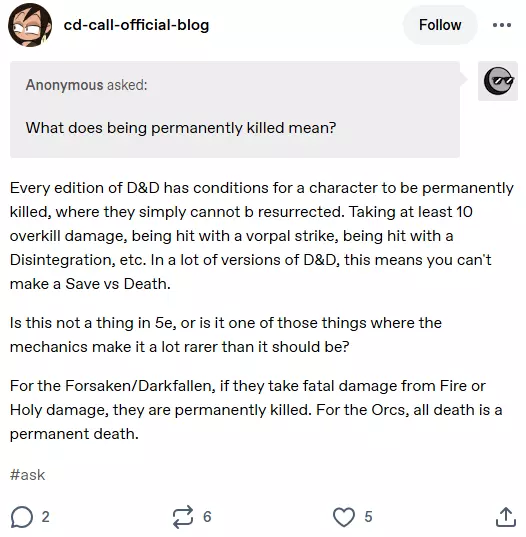Click the anonymous asker sunglasses avatar
The height and width of the screenshot is (537, 526).
498,81
